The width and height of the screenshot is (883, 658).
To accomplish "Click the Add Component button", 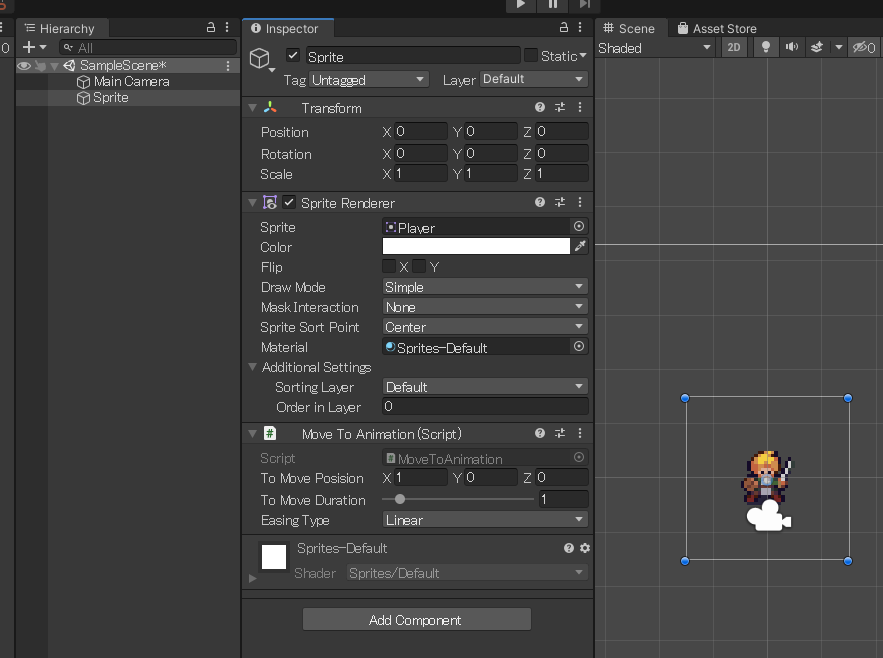I will click(416, 619).
